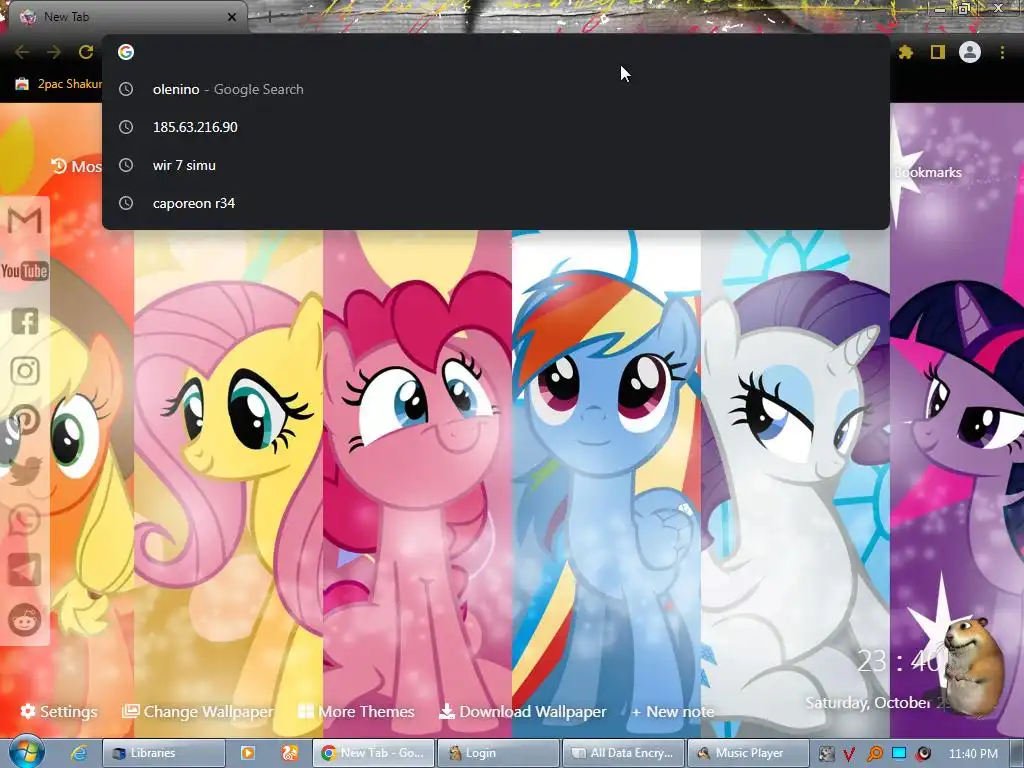This screenshot has width=1024, height=768.
Task: Reload the page with the refresh icon
Action: click(86, 52)
